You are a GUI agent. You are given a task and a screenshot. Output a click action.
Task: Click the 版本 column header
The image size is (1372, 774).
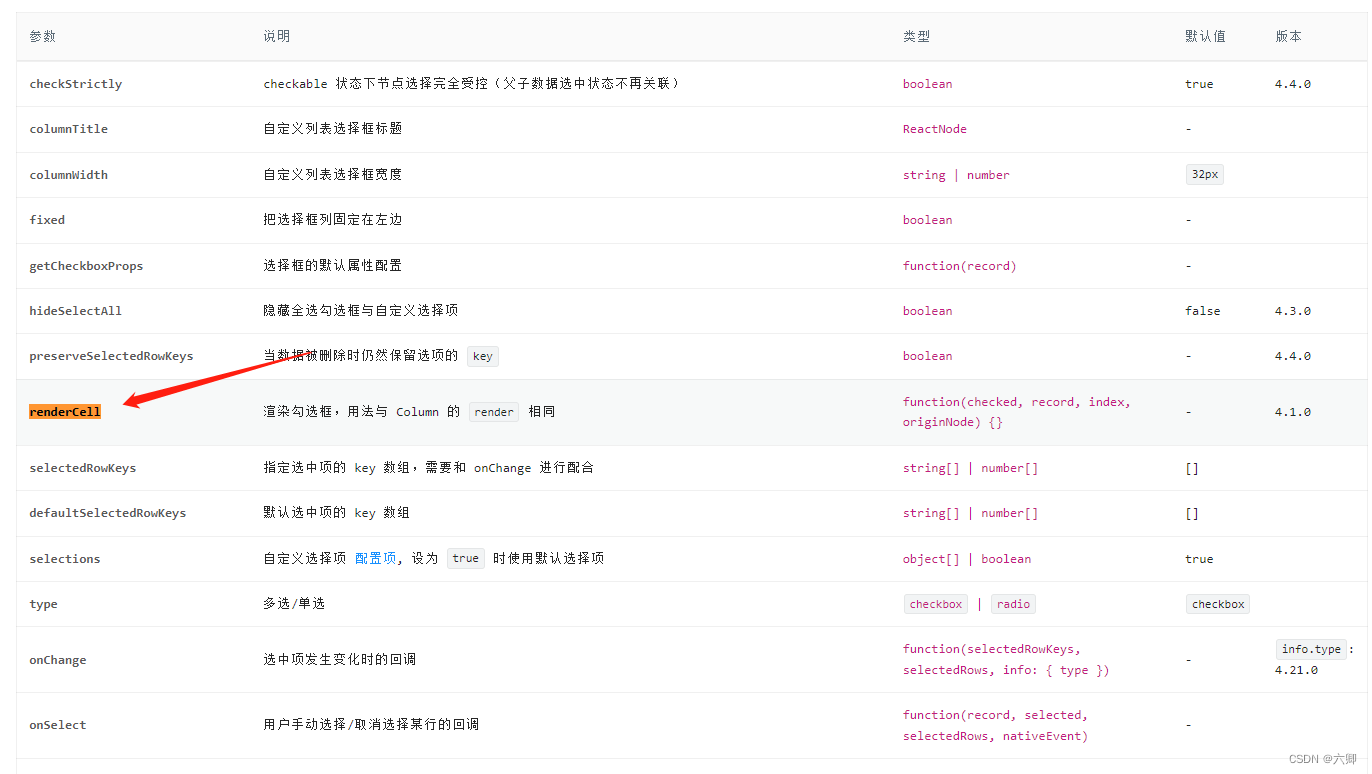click(x=1287, y=35)
